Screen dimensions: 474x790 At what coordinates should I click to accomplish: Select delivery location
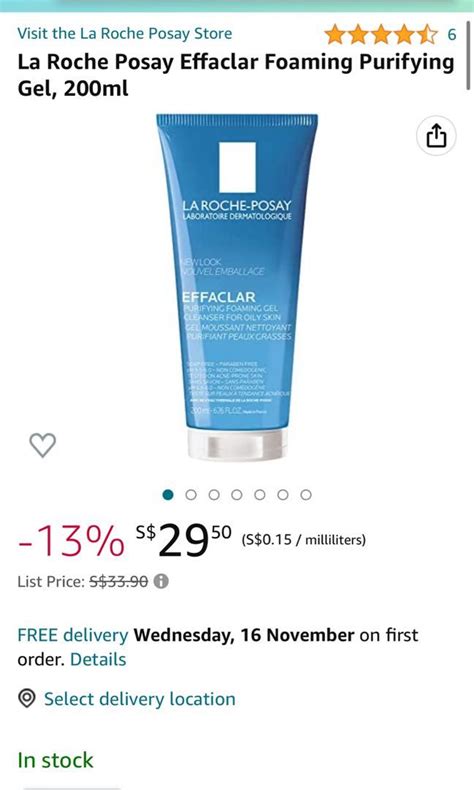coord(140,699)
